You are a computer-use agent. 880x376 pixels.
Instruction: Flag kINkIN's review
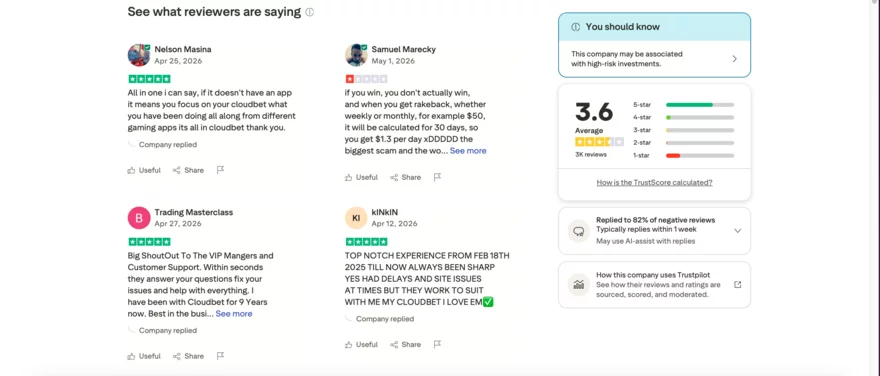pyautogui.click(x=437, y=344)
